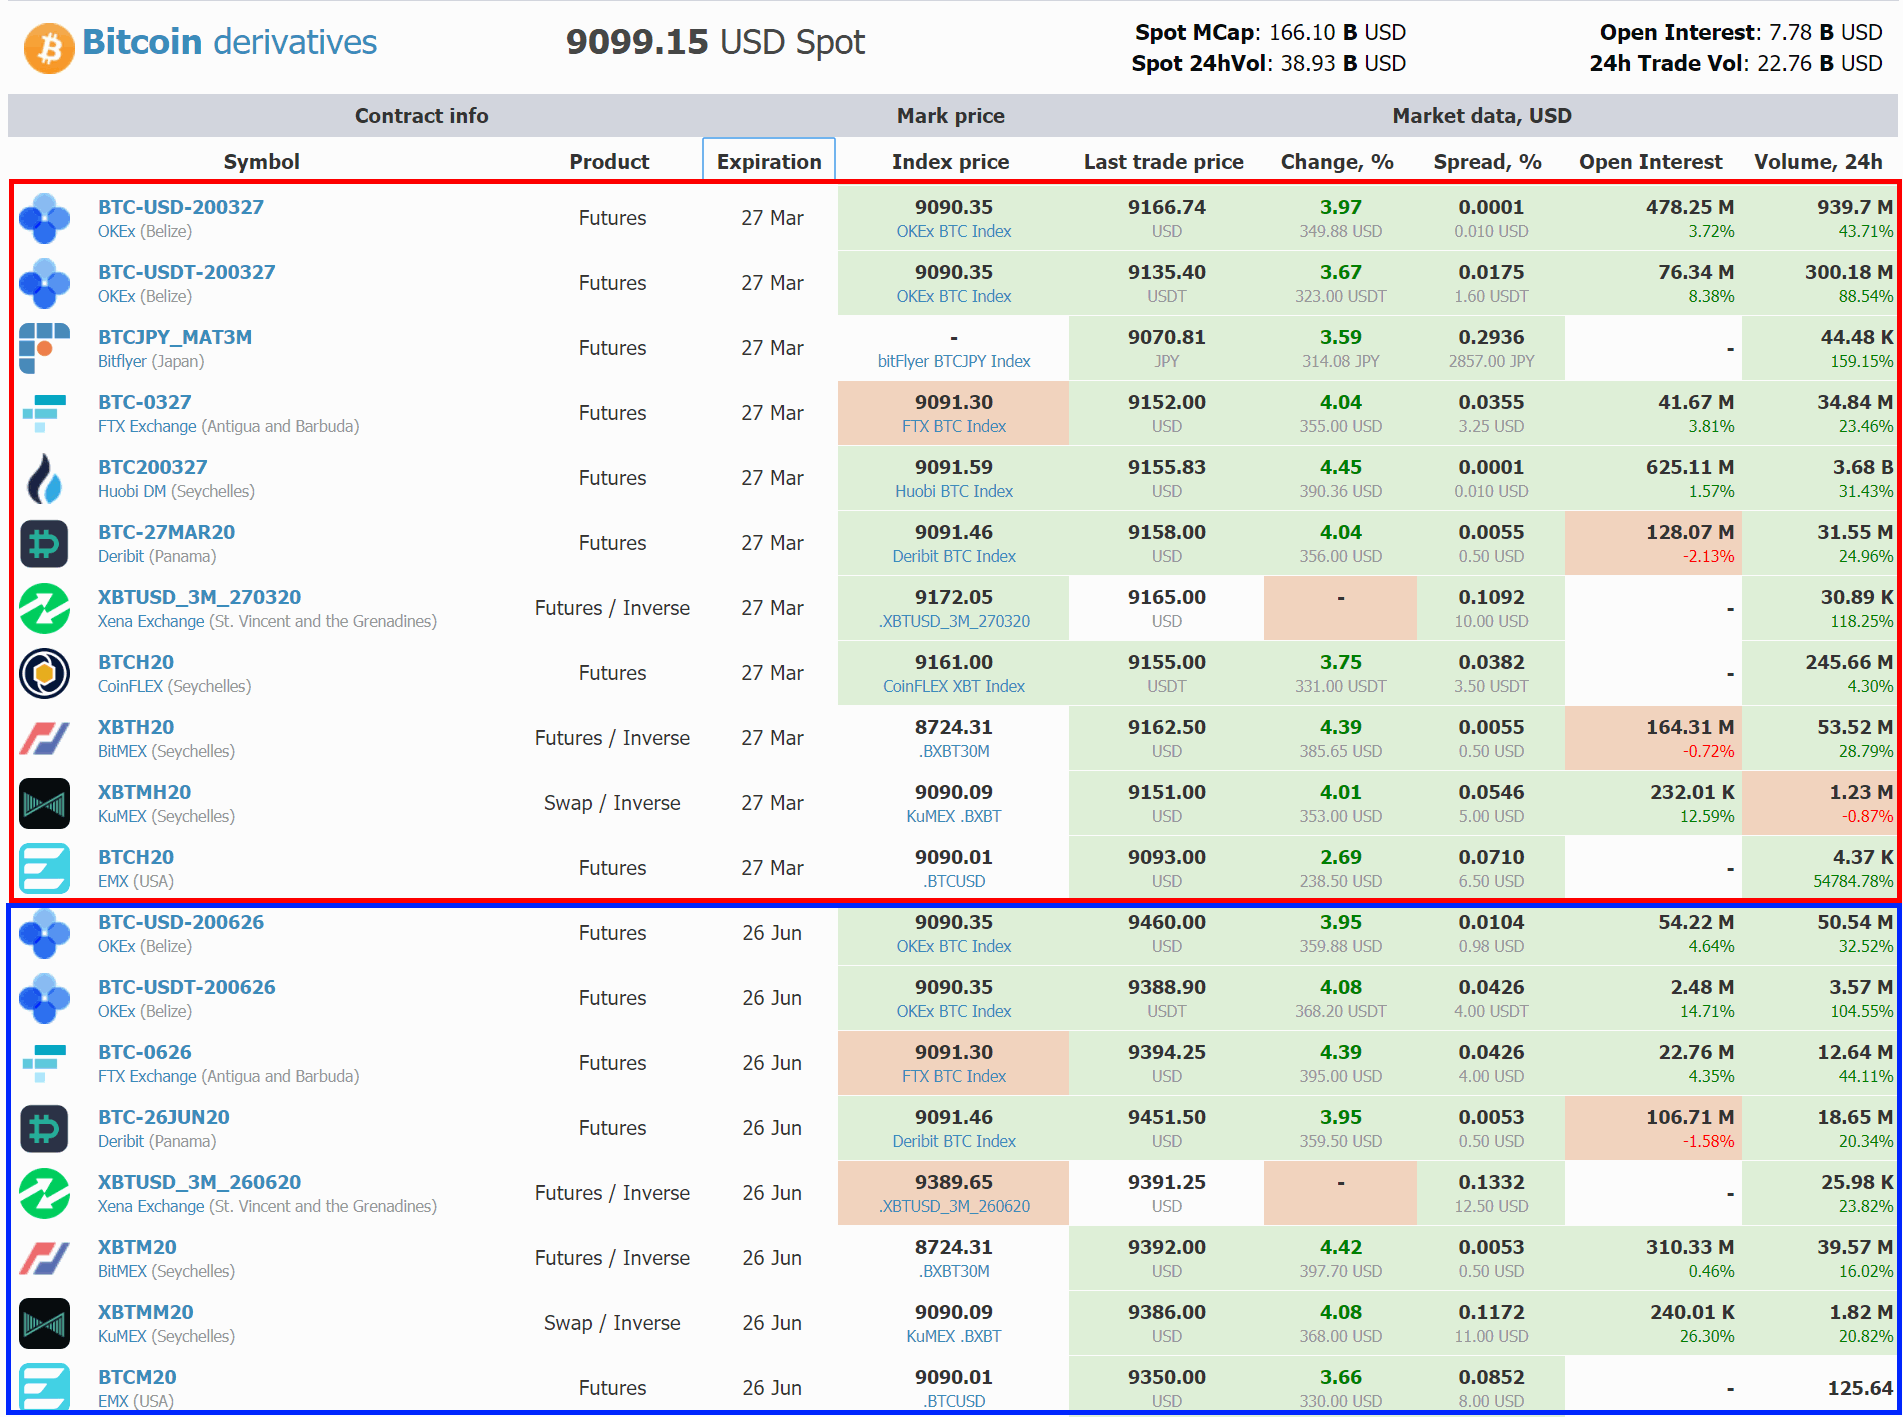
Task: Open the BTCM20 EMX contract link
Action: click(x=137, y=1377)
